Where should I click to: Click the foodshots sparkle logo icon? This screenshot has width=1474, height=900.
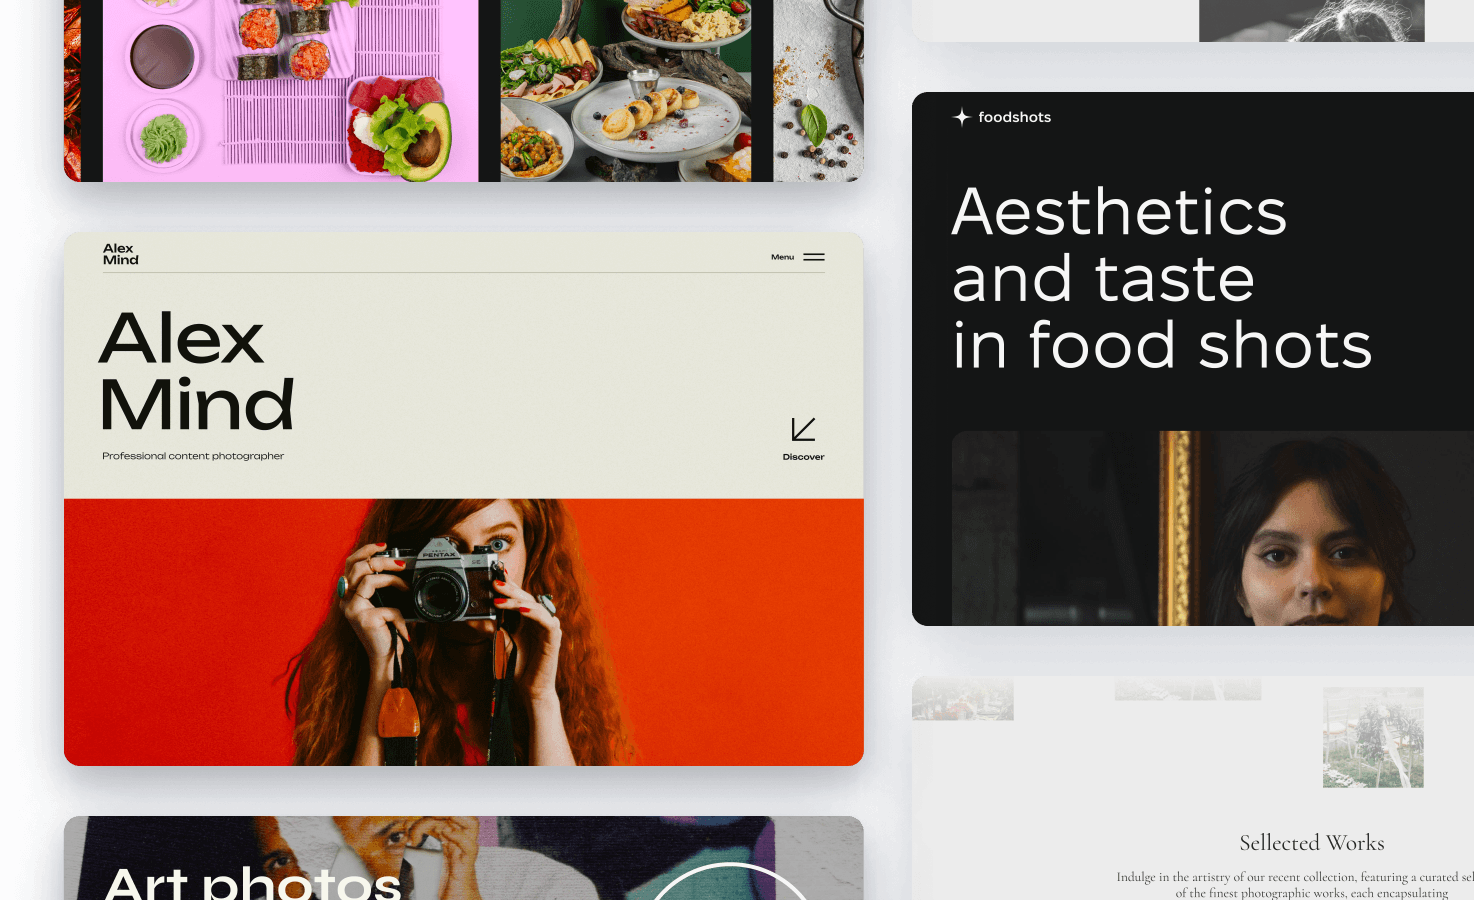point(962,117)
